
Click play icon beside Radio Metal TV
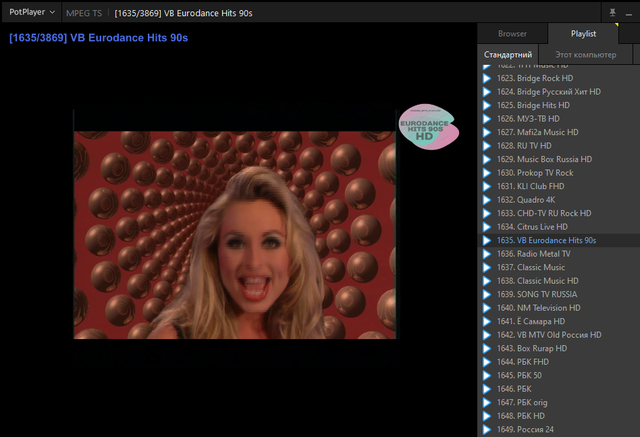pyautogui.click(x=487, y=254)
